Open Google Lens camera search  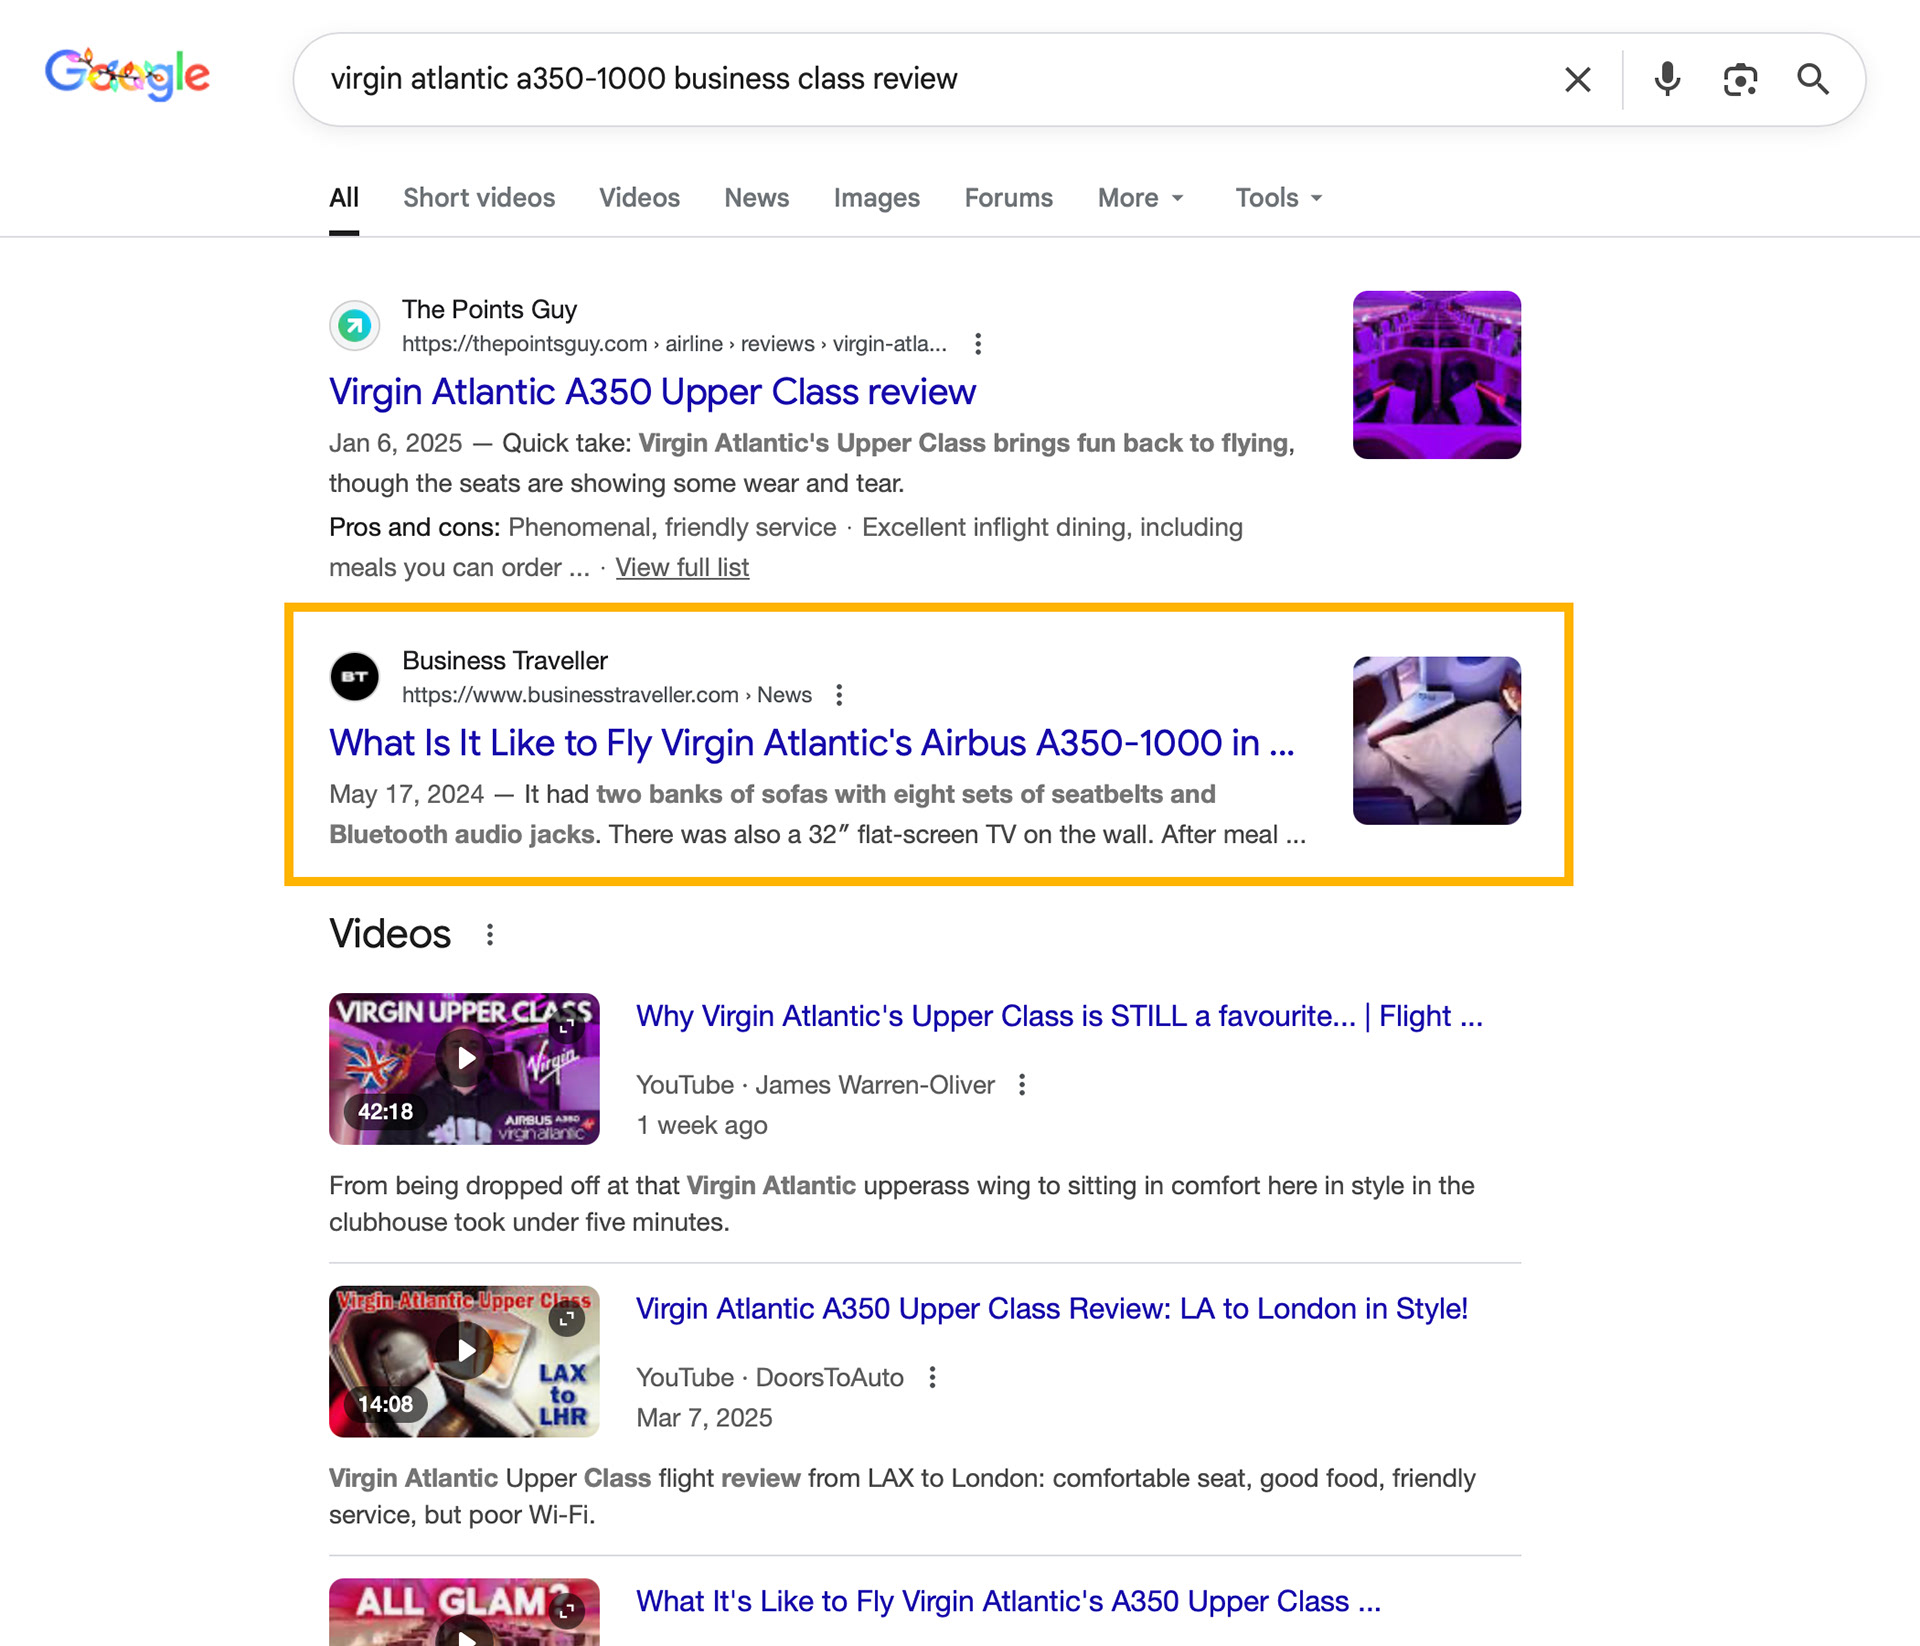click(1740, 79)
